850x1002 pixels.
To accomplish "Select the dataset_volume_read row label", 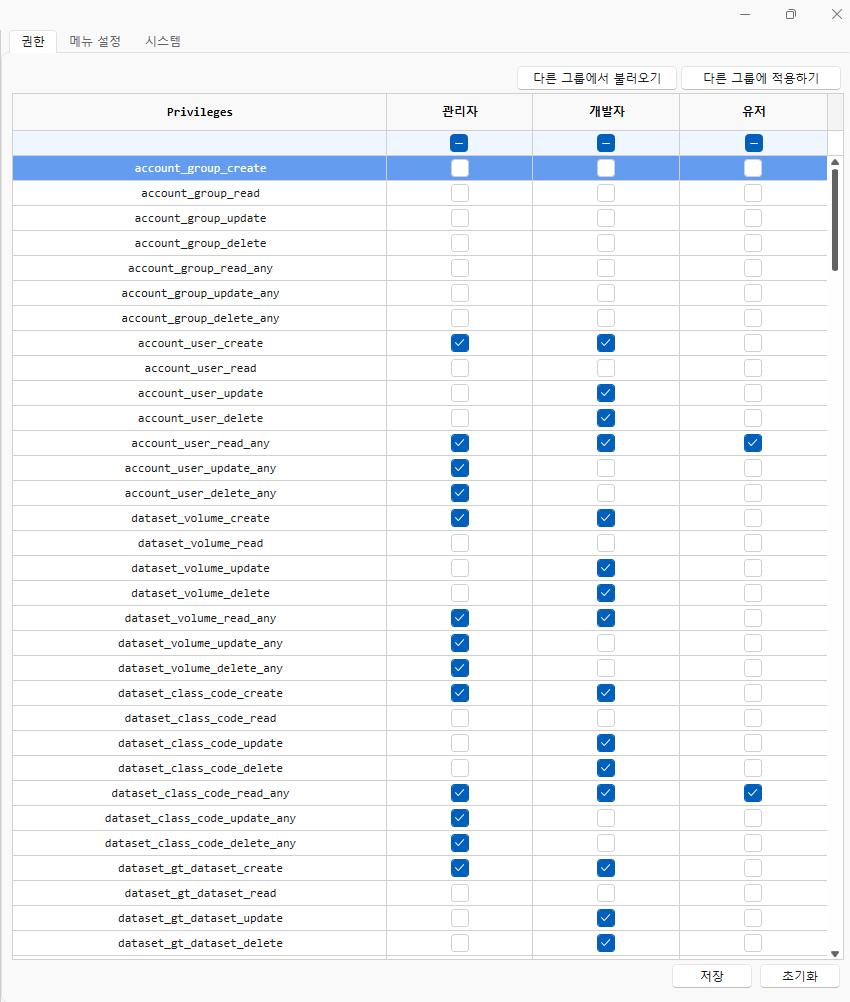I will click(x=200, y=543).
